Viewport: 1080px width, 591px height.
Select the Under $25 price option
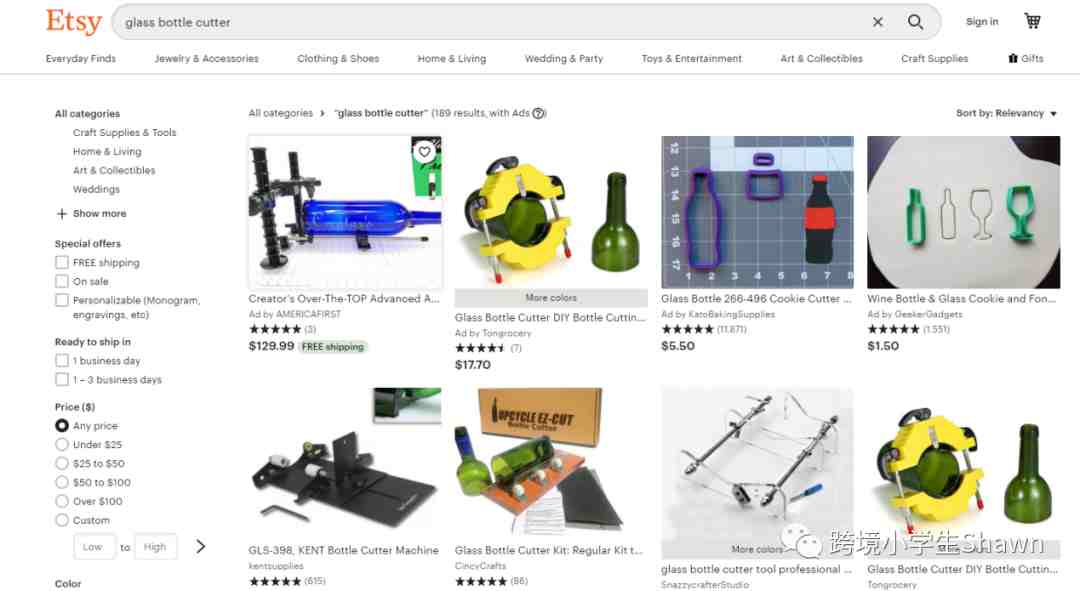(62, 444)
